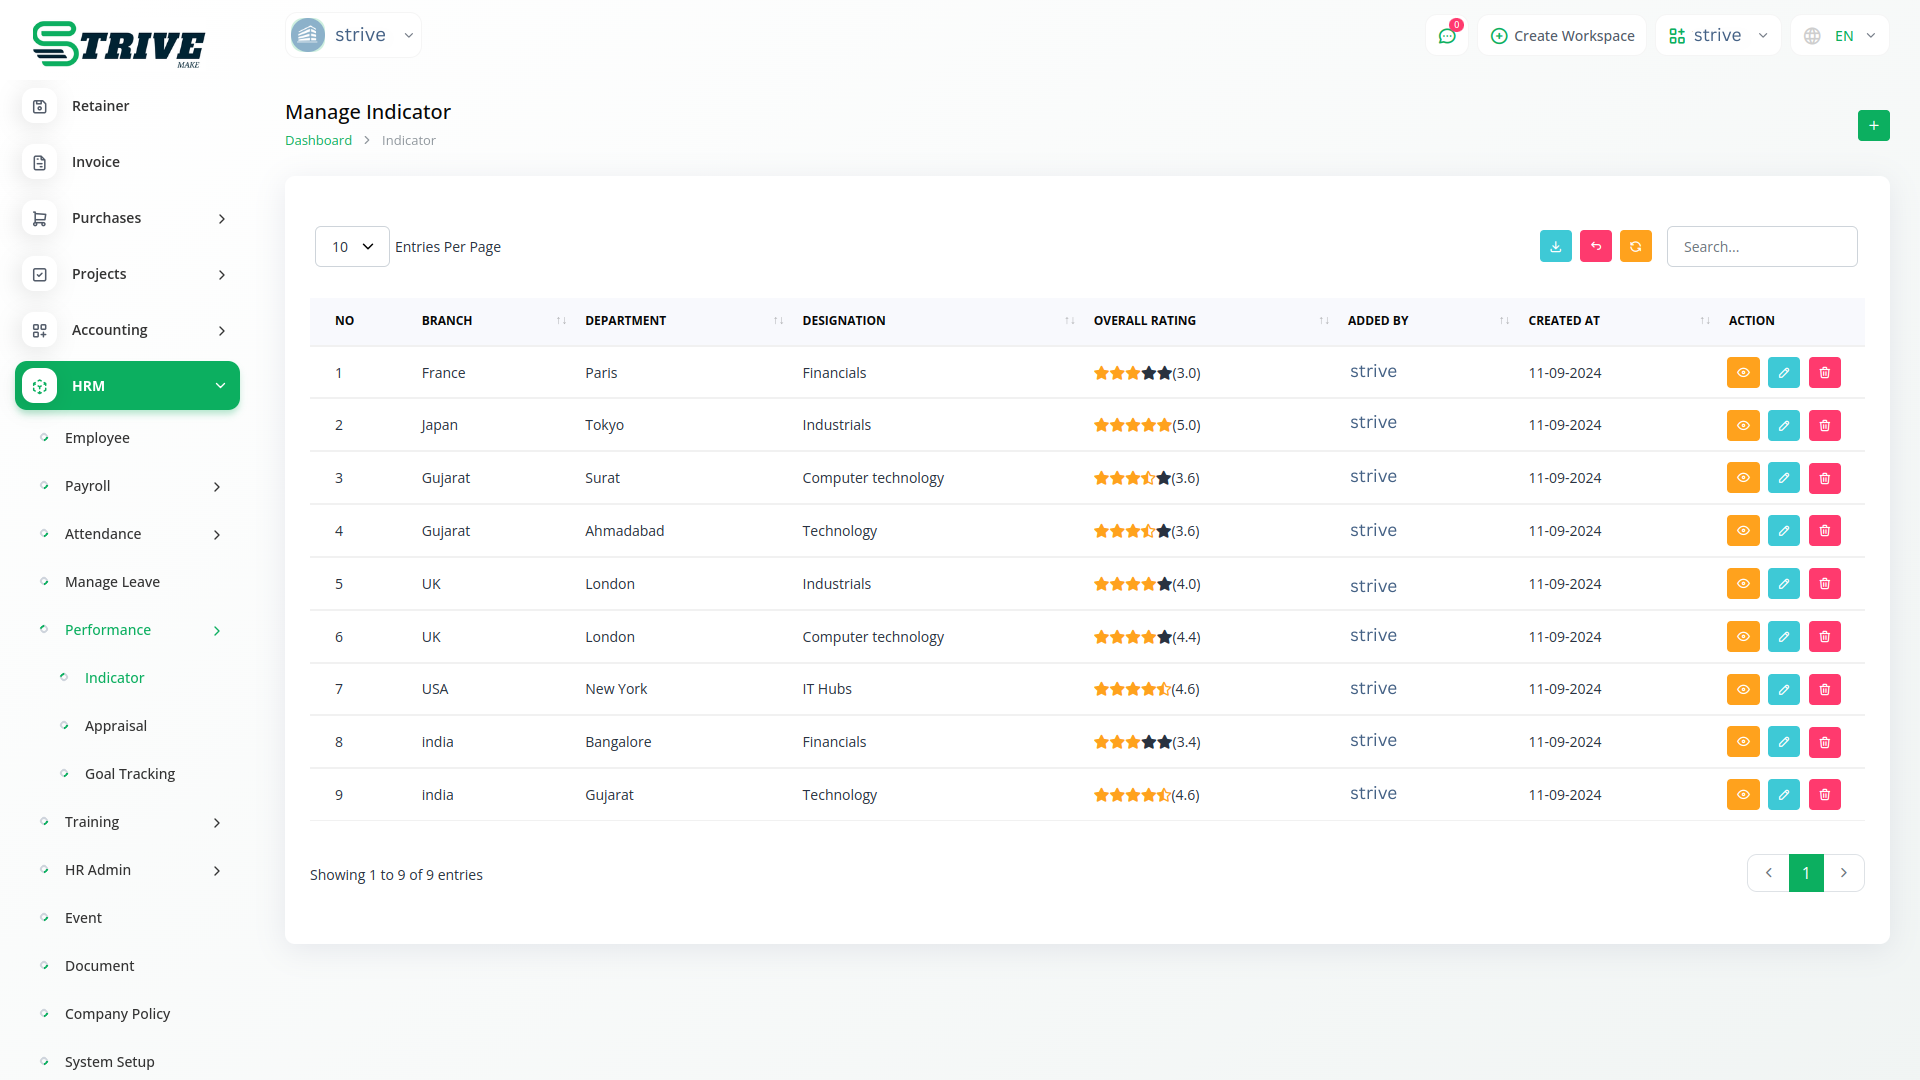Click the Create Workspace button
The image size is (1920, 1080).
coord(1562,36)
